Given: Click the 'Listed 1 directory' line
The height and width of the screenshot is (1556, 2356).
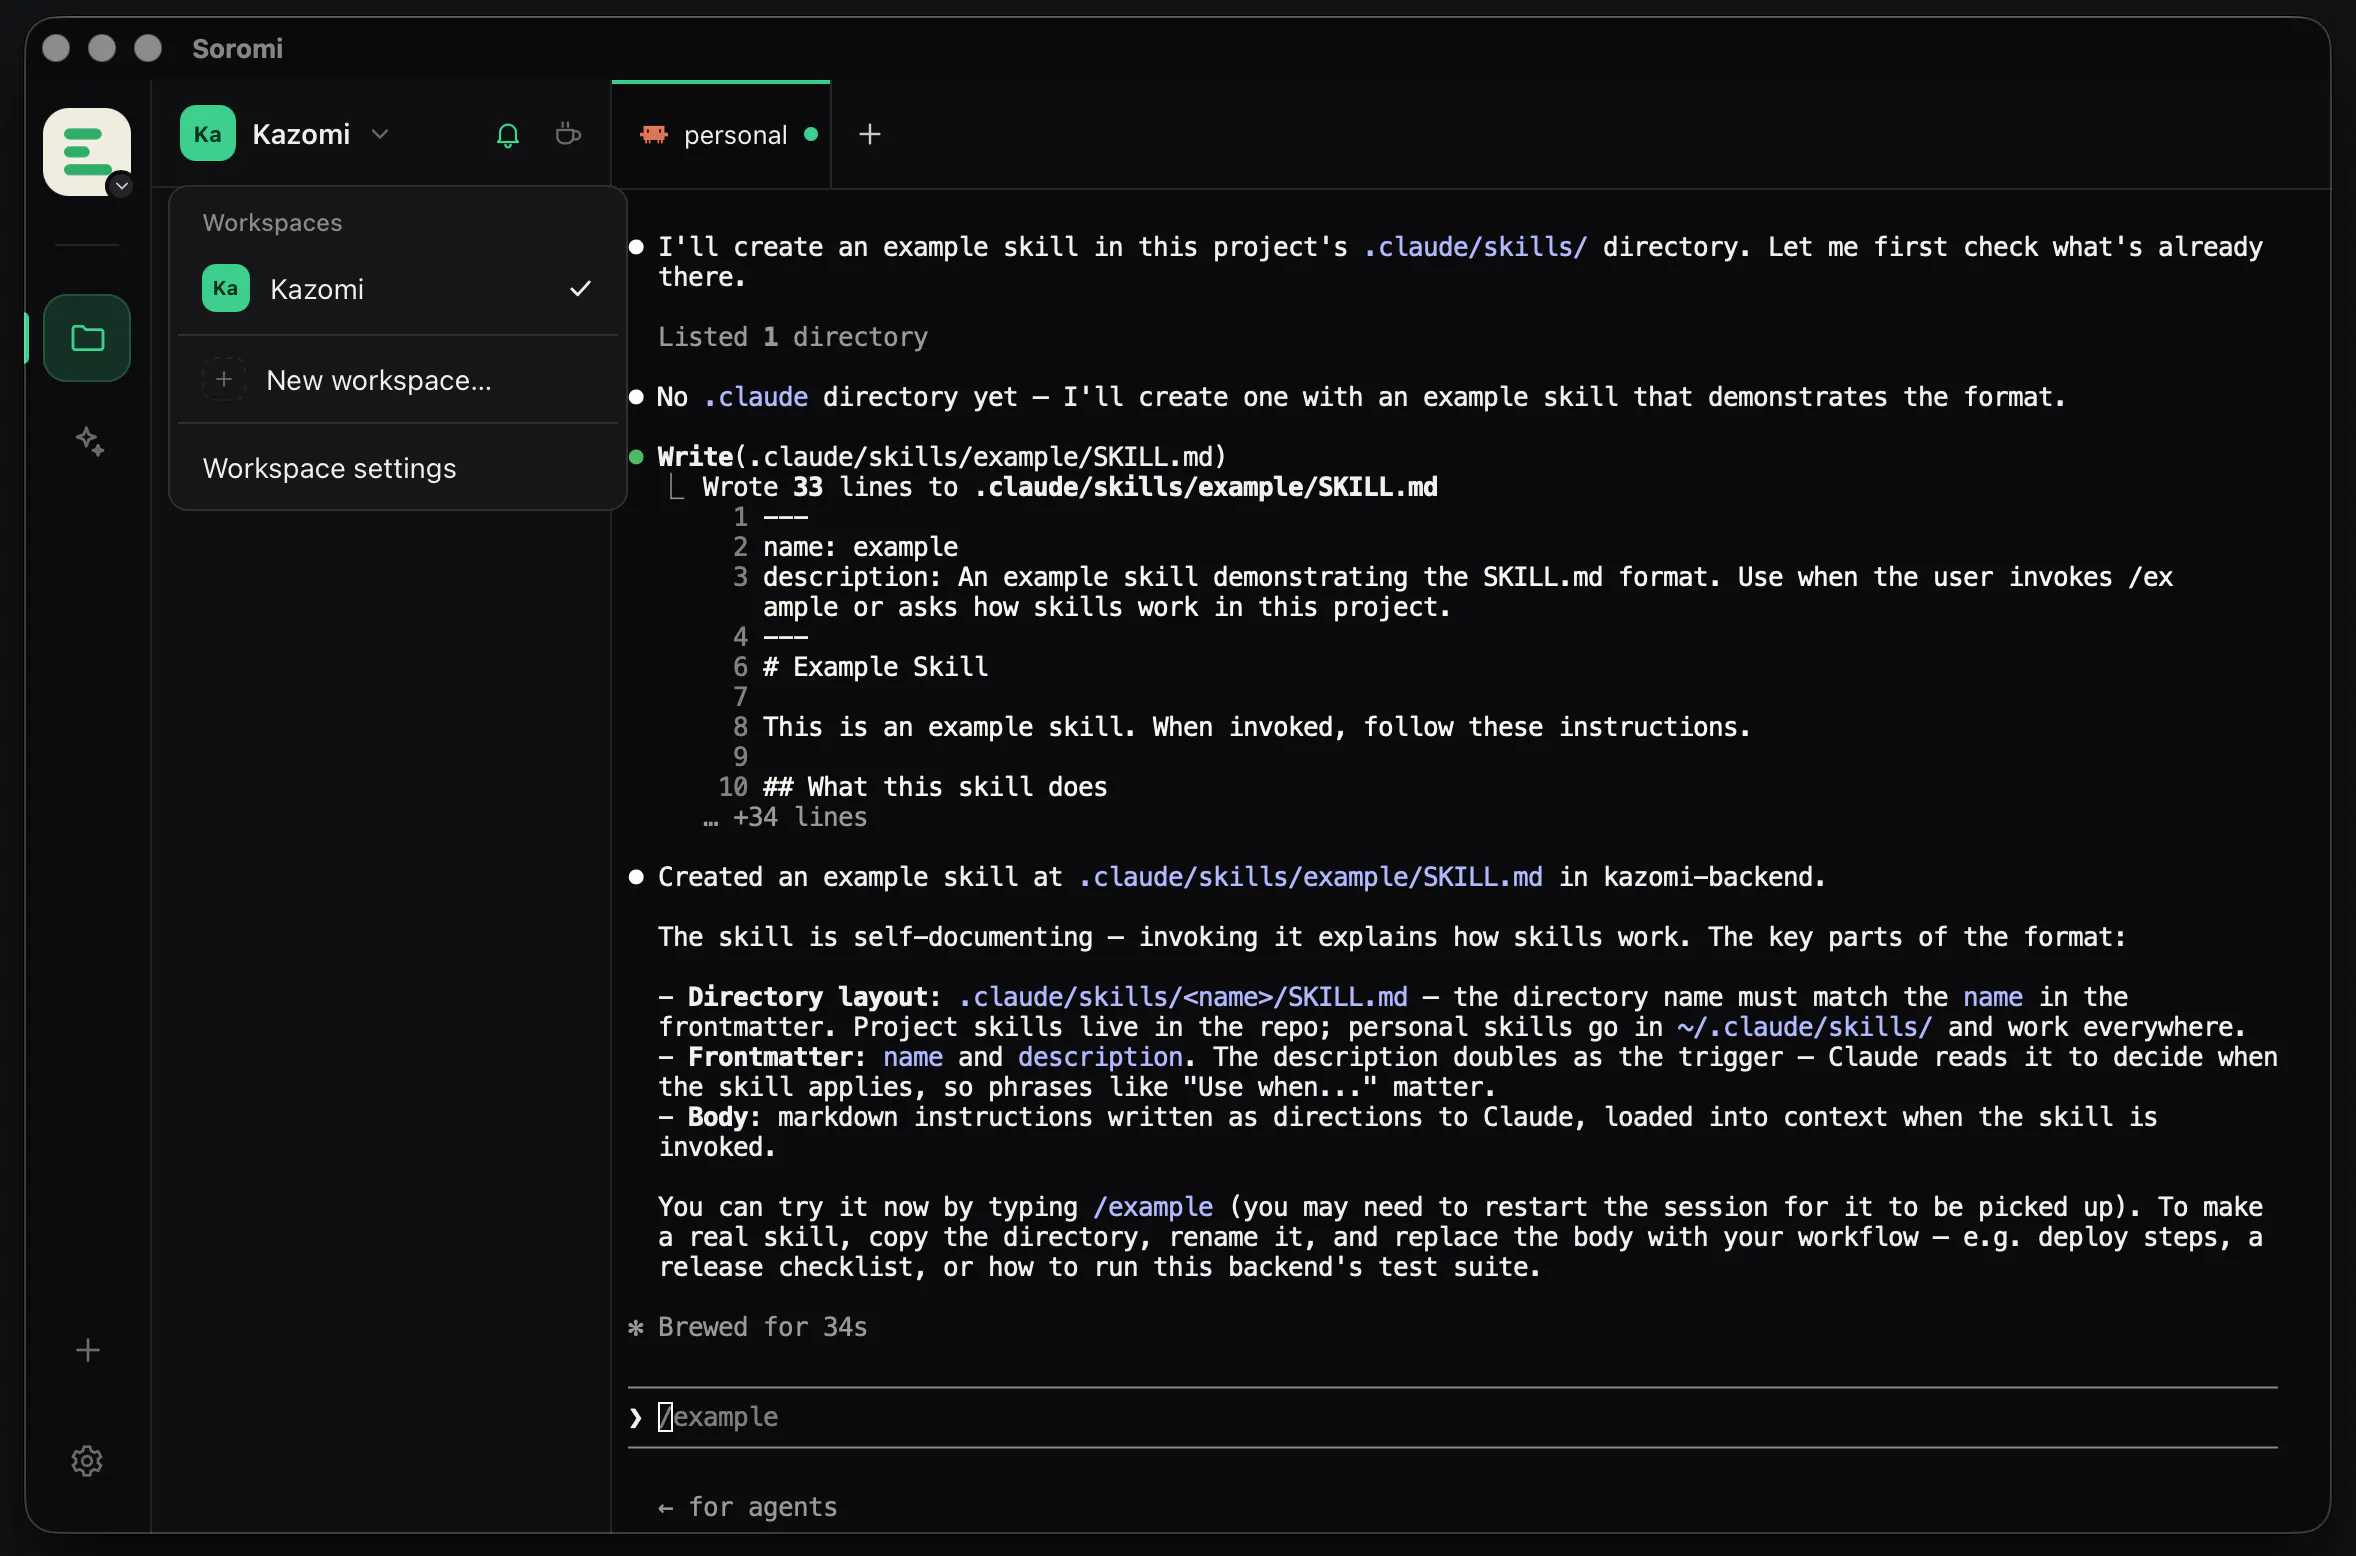Looking at the screenshot, I should pos(793,337).
